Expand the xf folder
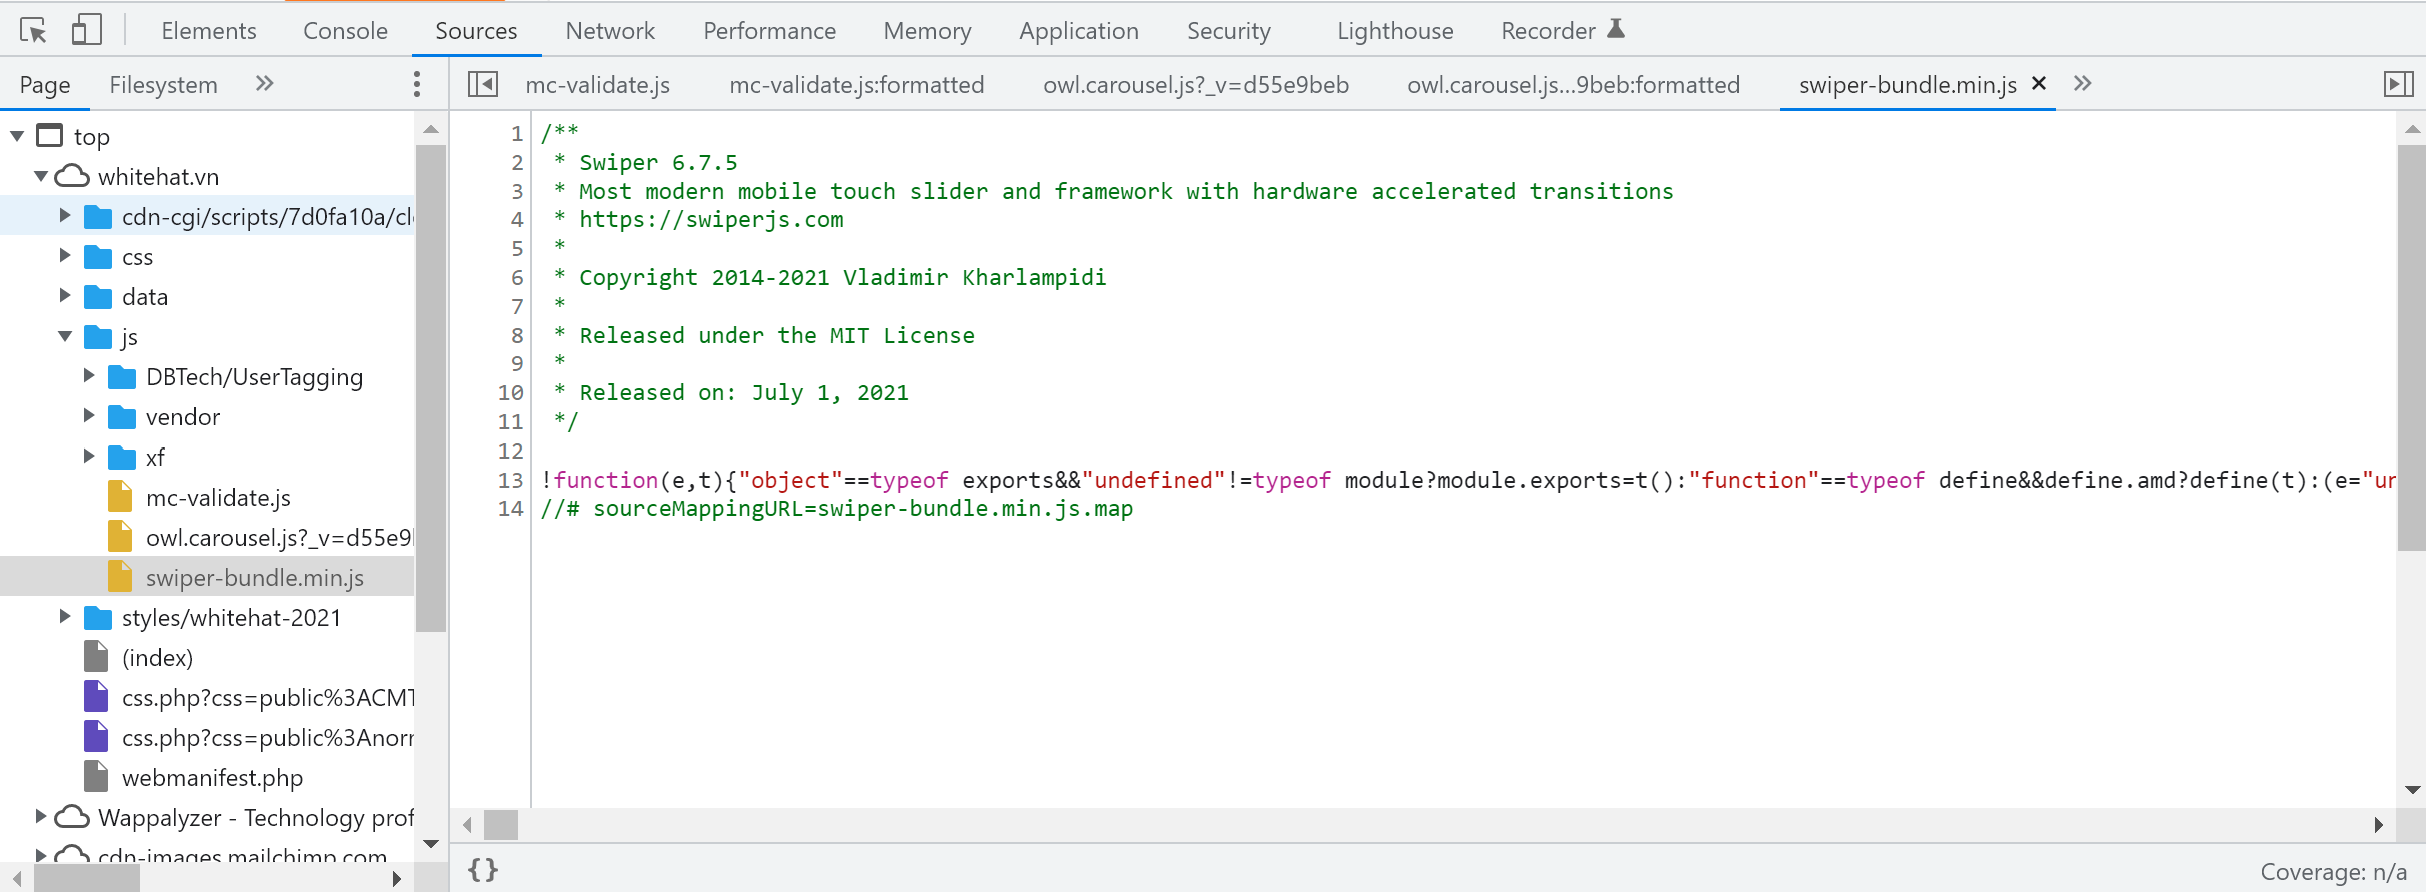This screenshot has height=892, width=2426. tap(89, 457)
